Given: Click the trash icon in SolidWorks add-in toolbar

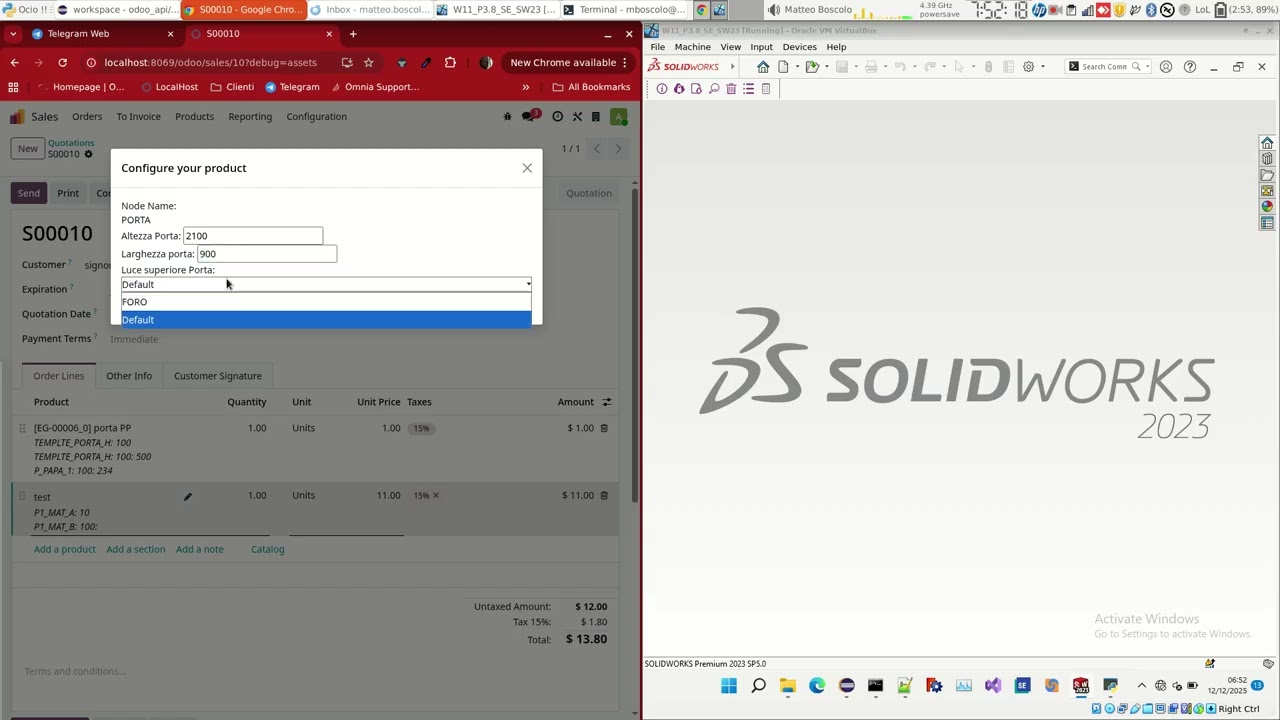Looking at the screenshot, I should (x=731, y=89).
